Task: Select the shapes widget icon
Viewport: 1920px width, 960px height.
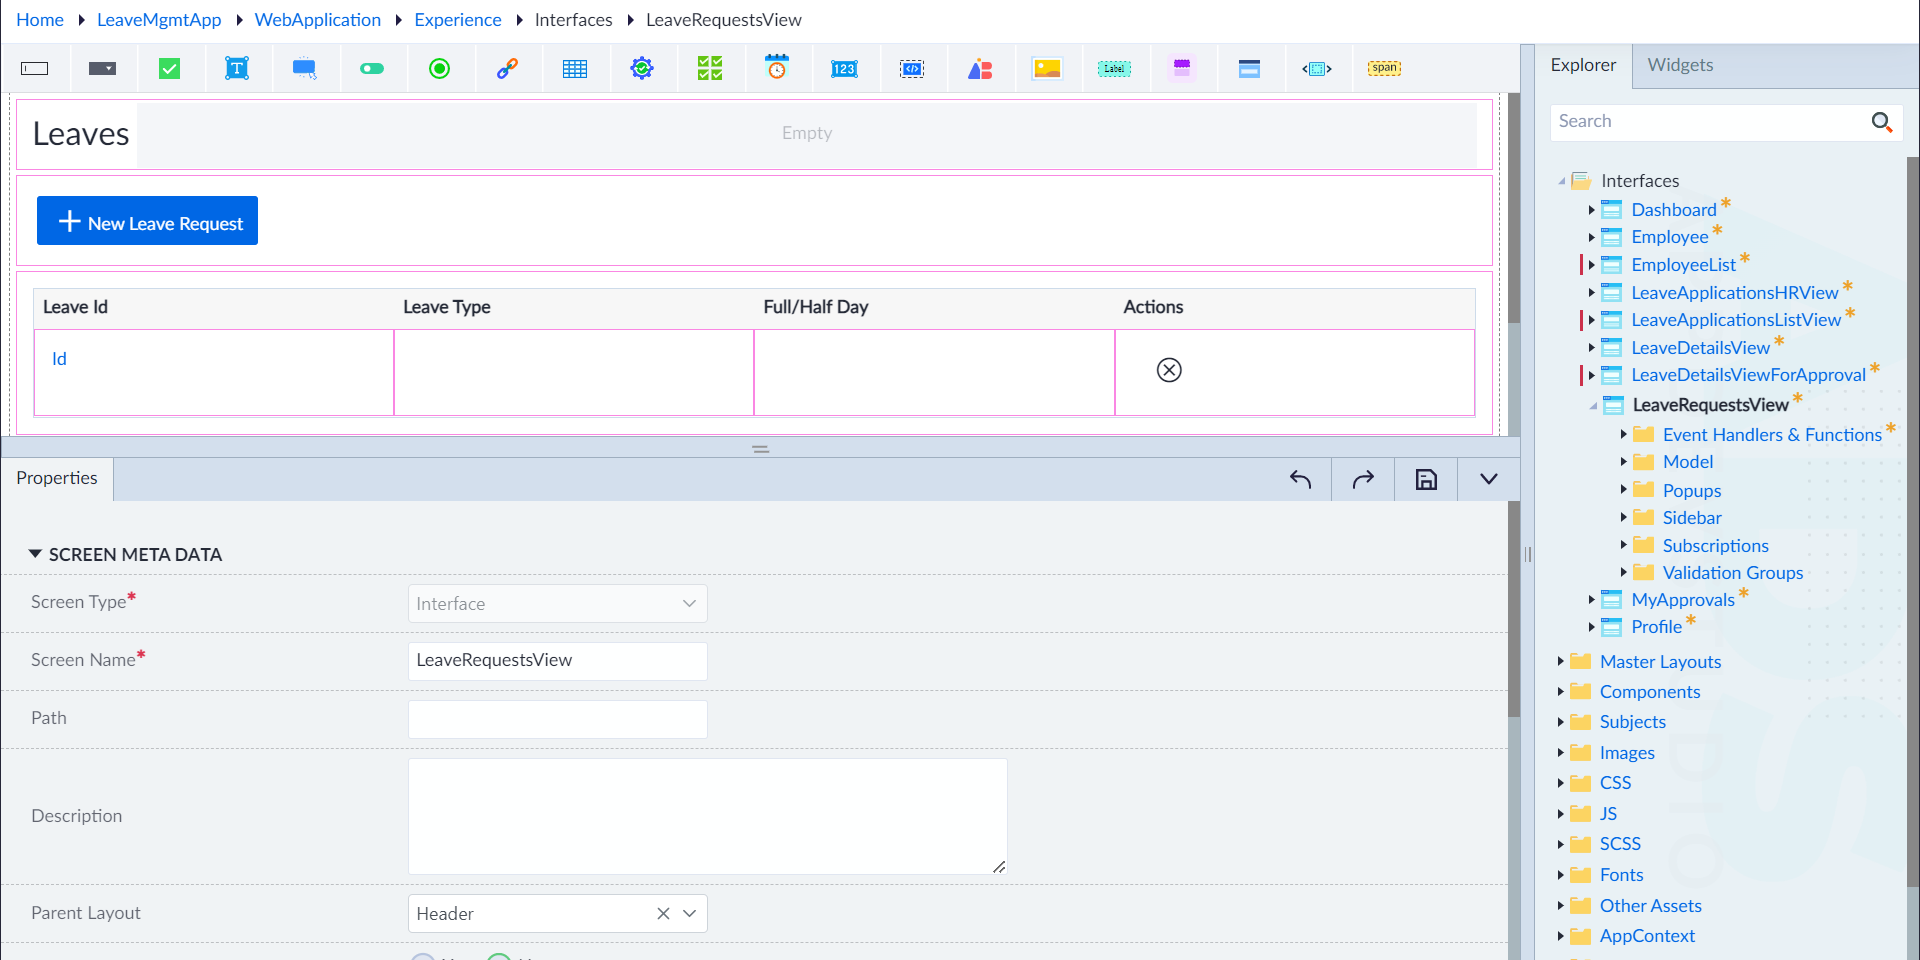Action: tap(980, 69)
